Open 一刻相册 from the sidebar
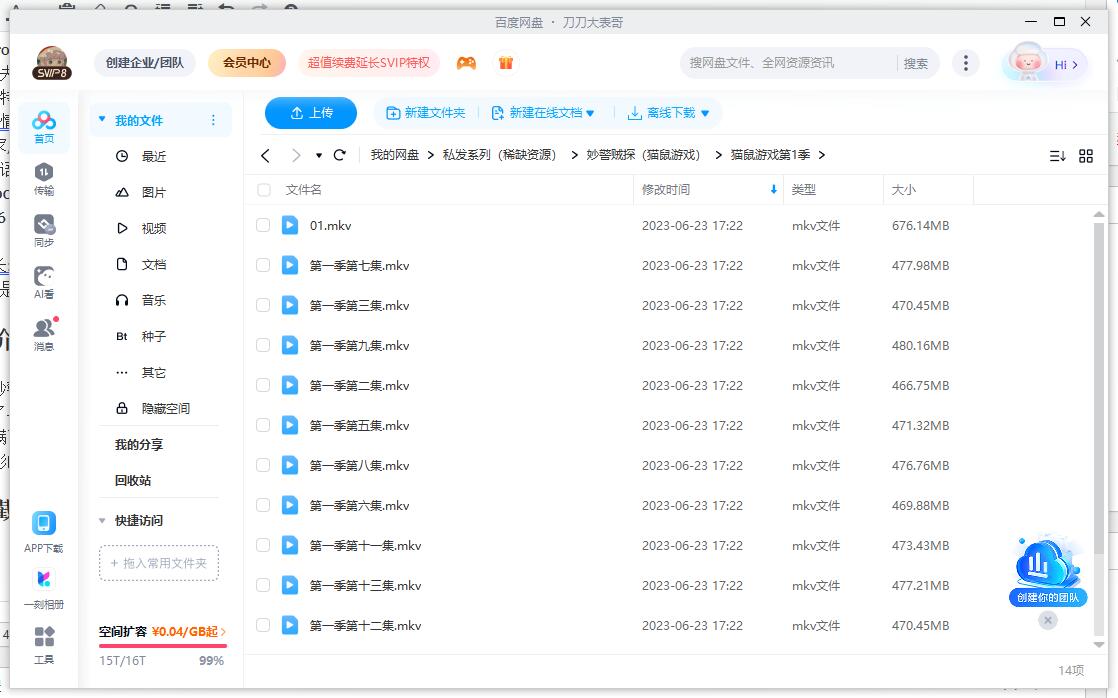The height and width of the screenshot is (698, 1118). (43, 590)
